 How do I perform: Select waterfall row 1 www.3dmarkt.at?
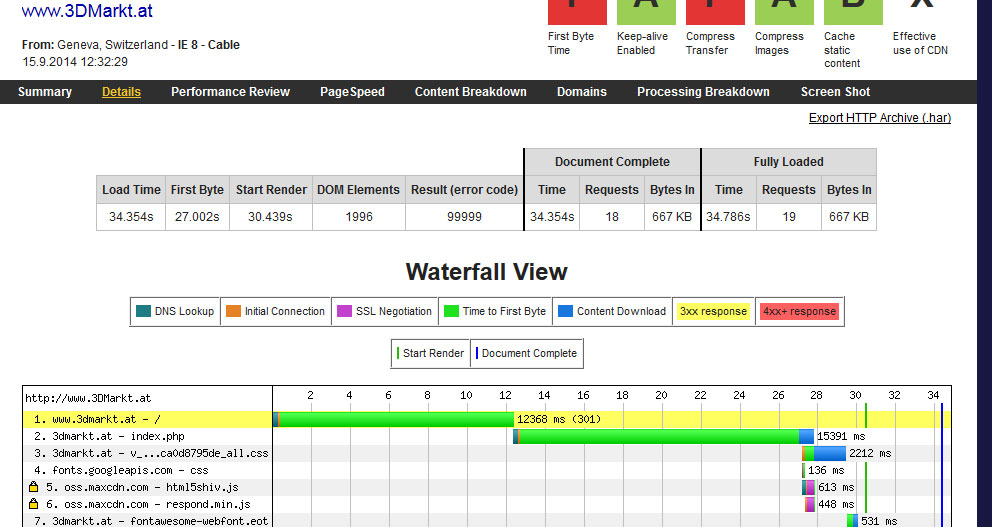point(486,419)
